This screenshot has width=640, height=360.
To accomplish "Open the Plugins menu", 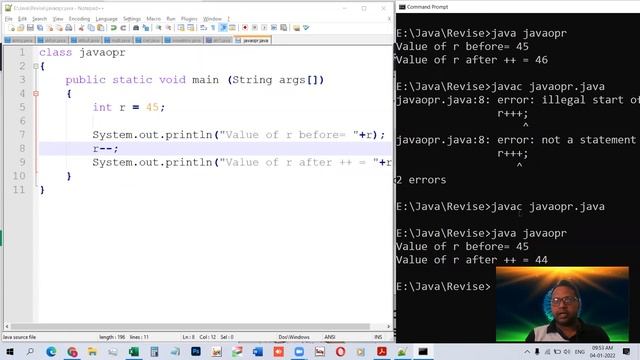I will (x=189, y=19).
